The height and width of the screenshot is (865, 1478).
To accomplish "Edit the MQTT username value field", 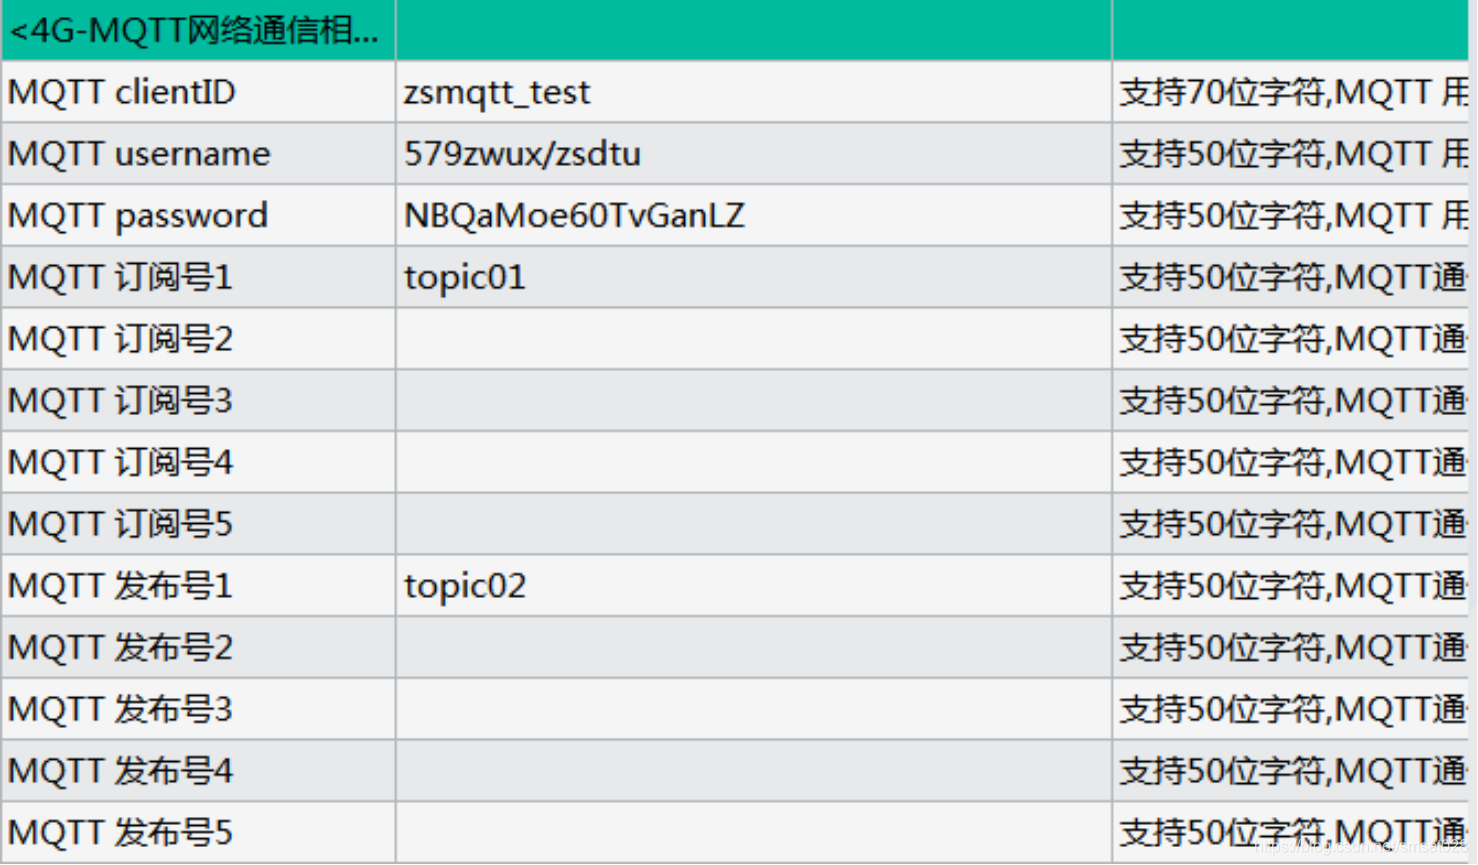I will [753, 154].
